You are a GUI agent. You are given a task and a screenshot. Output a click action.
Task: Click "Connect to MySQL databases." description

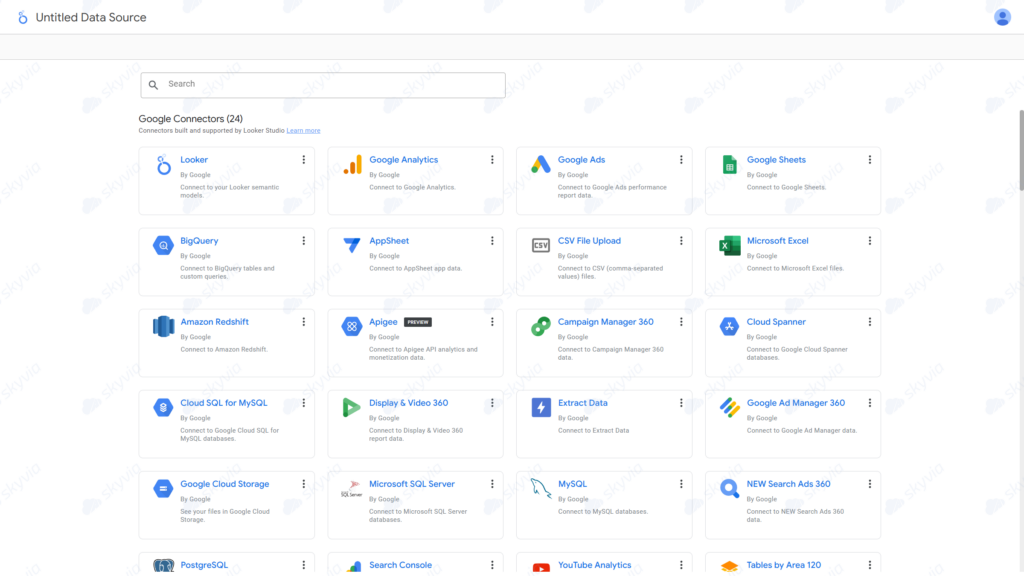coord(603,511)
